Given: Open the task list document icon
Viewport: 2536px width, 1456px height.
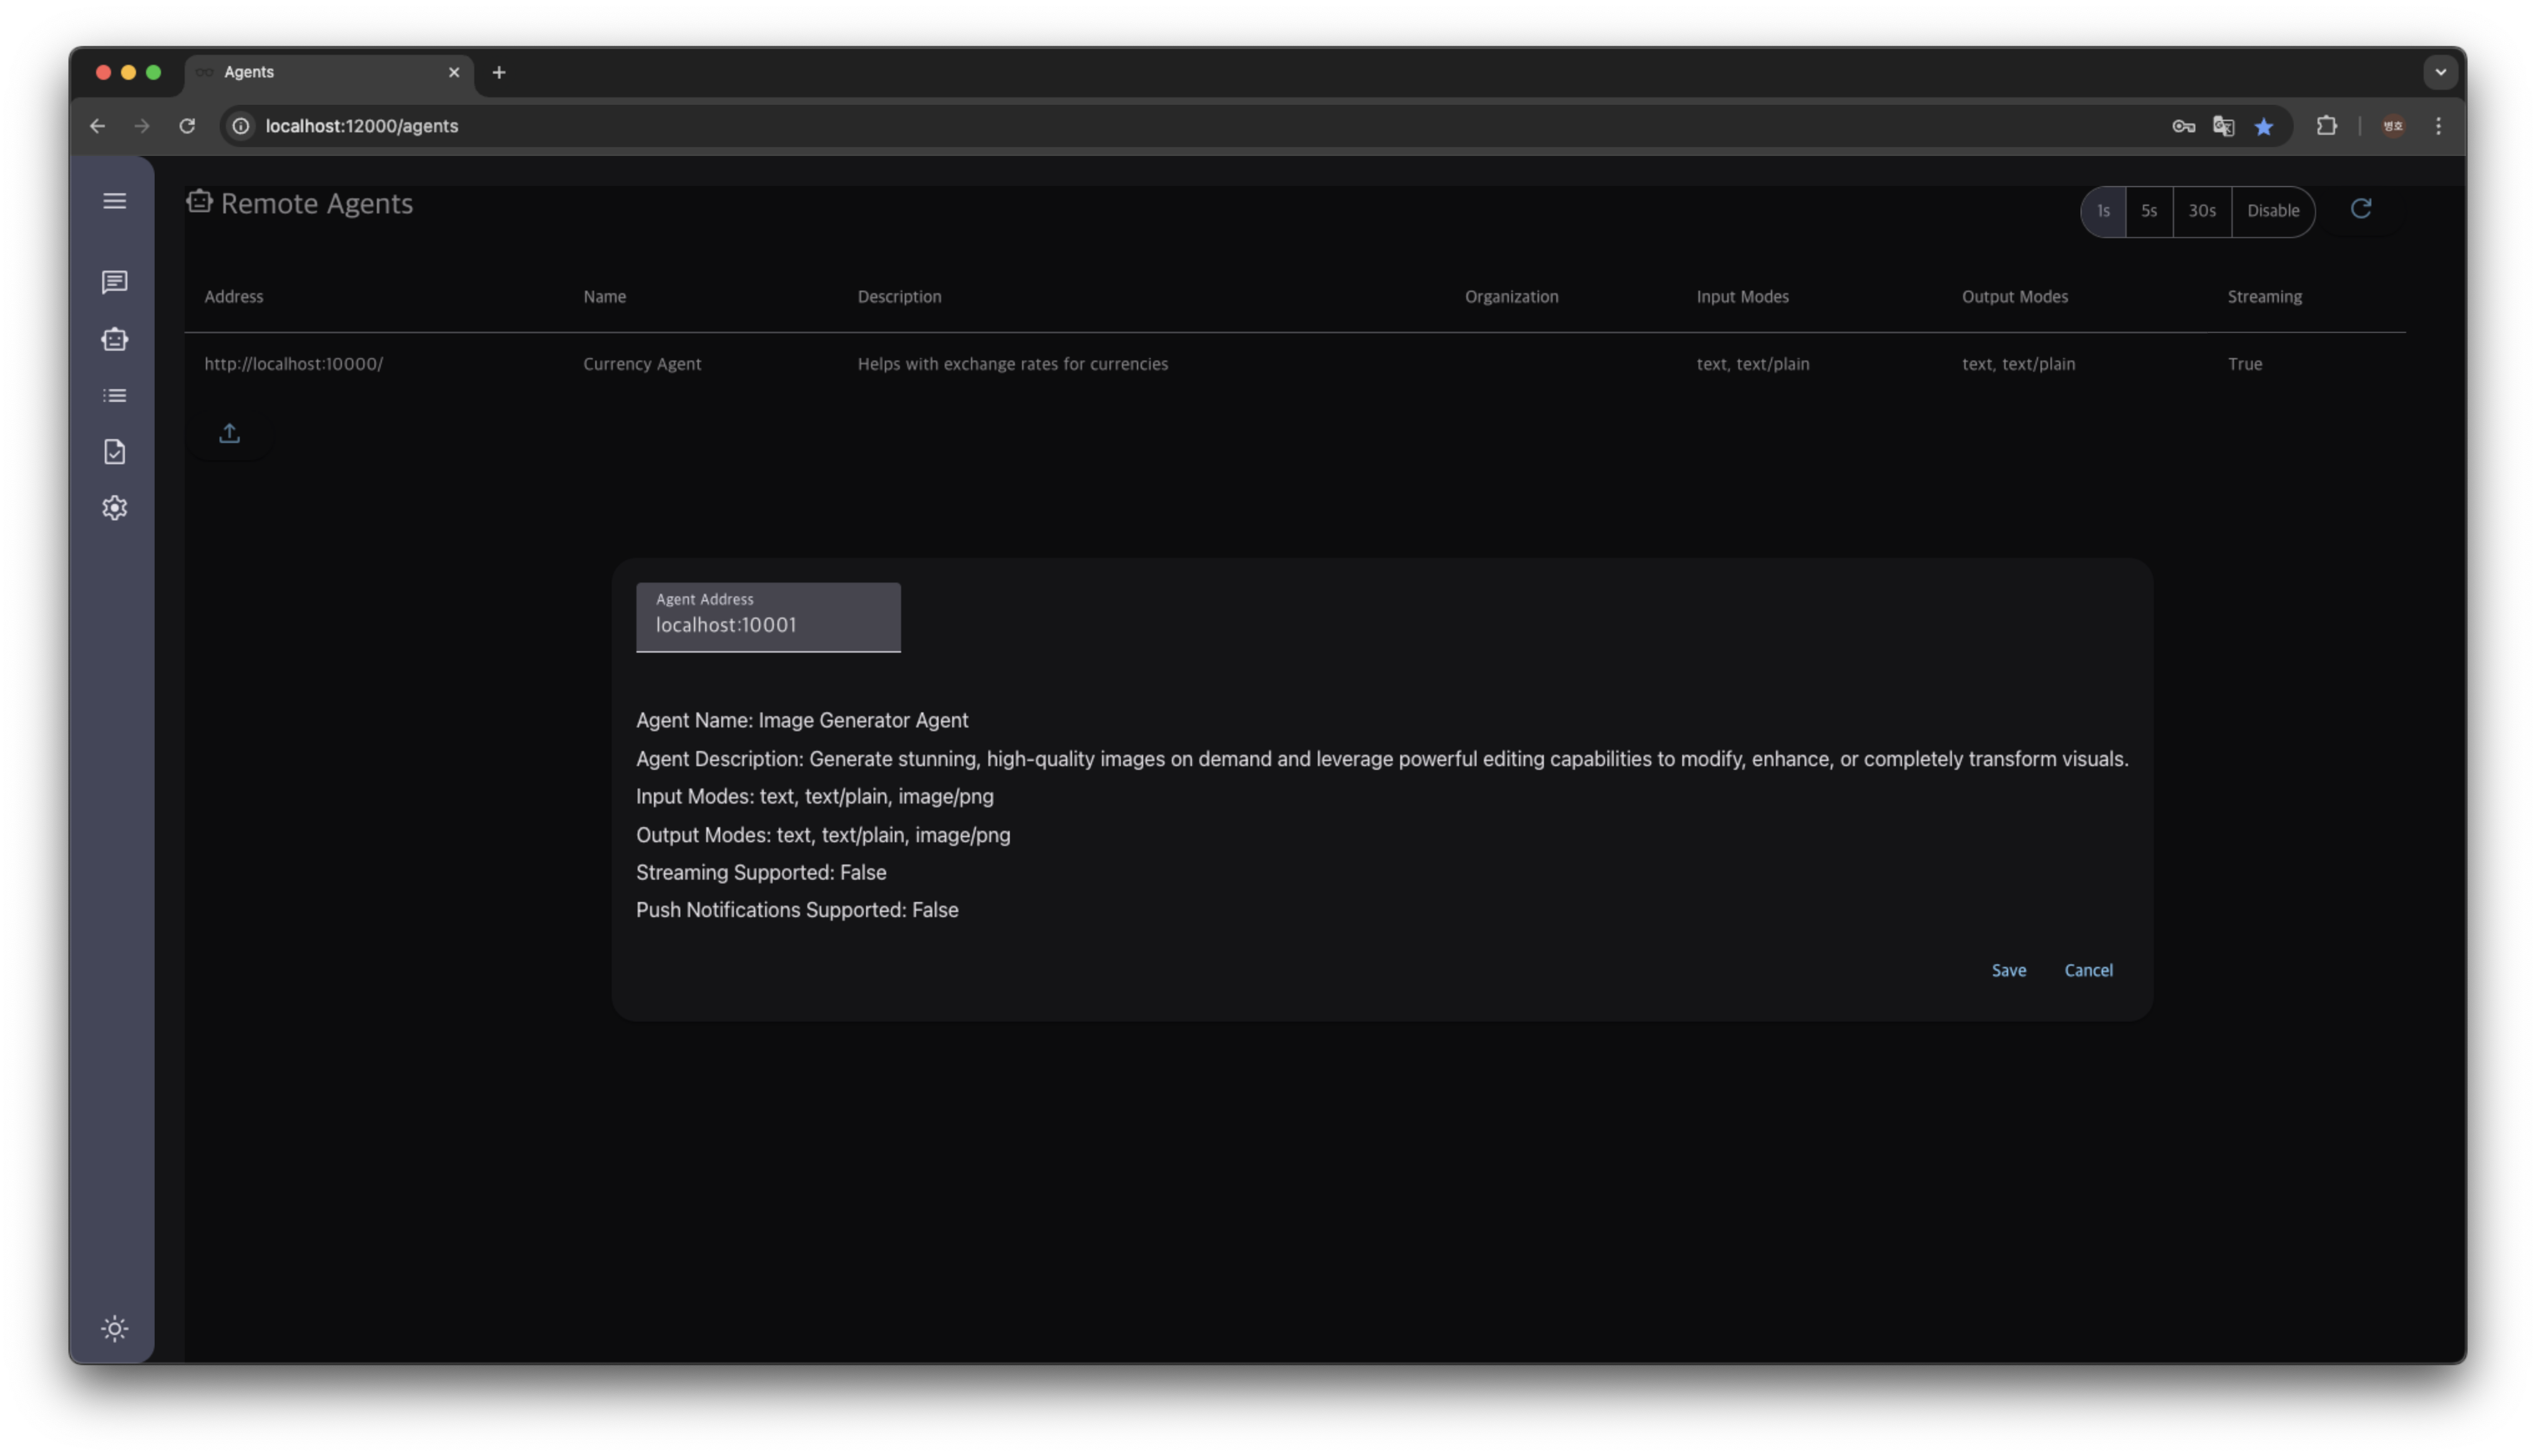Looking at the screenshot, I should [x=114, y=452].
